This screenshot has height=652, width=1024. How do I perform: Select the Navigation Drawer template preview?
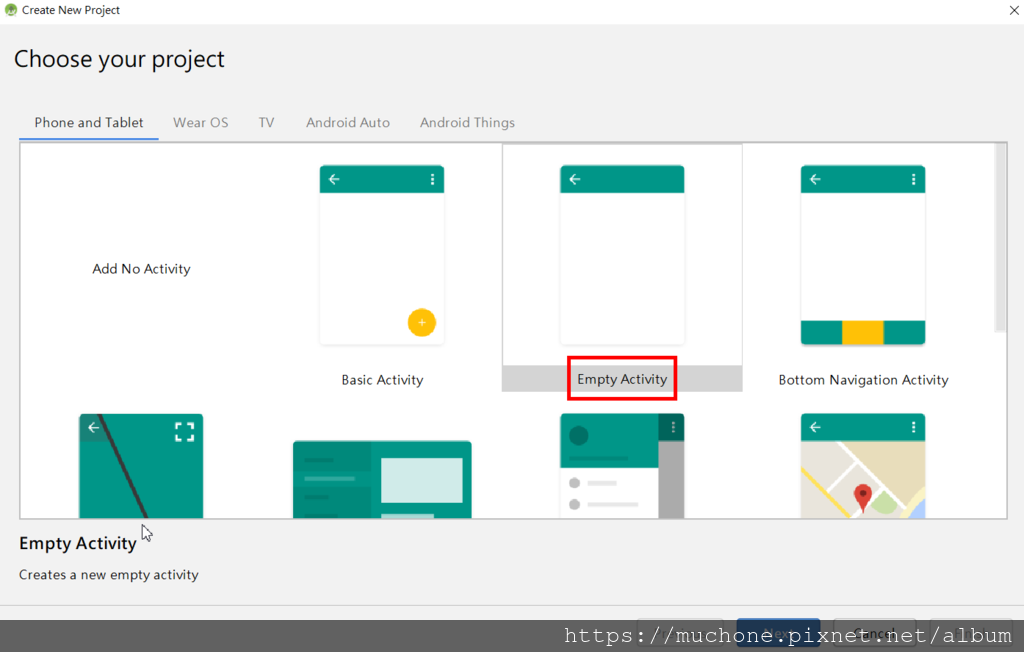[622, 465]
